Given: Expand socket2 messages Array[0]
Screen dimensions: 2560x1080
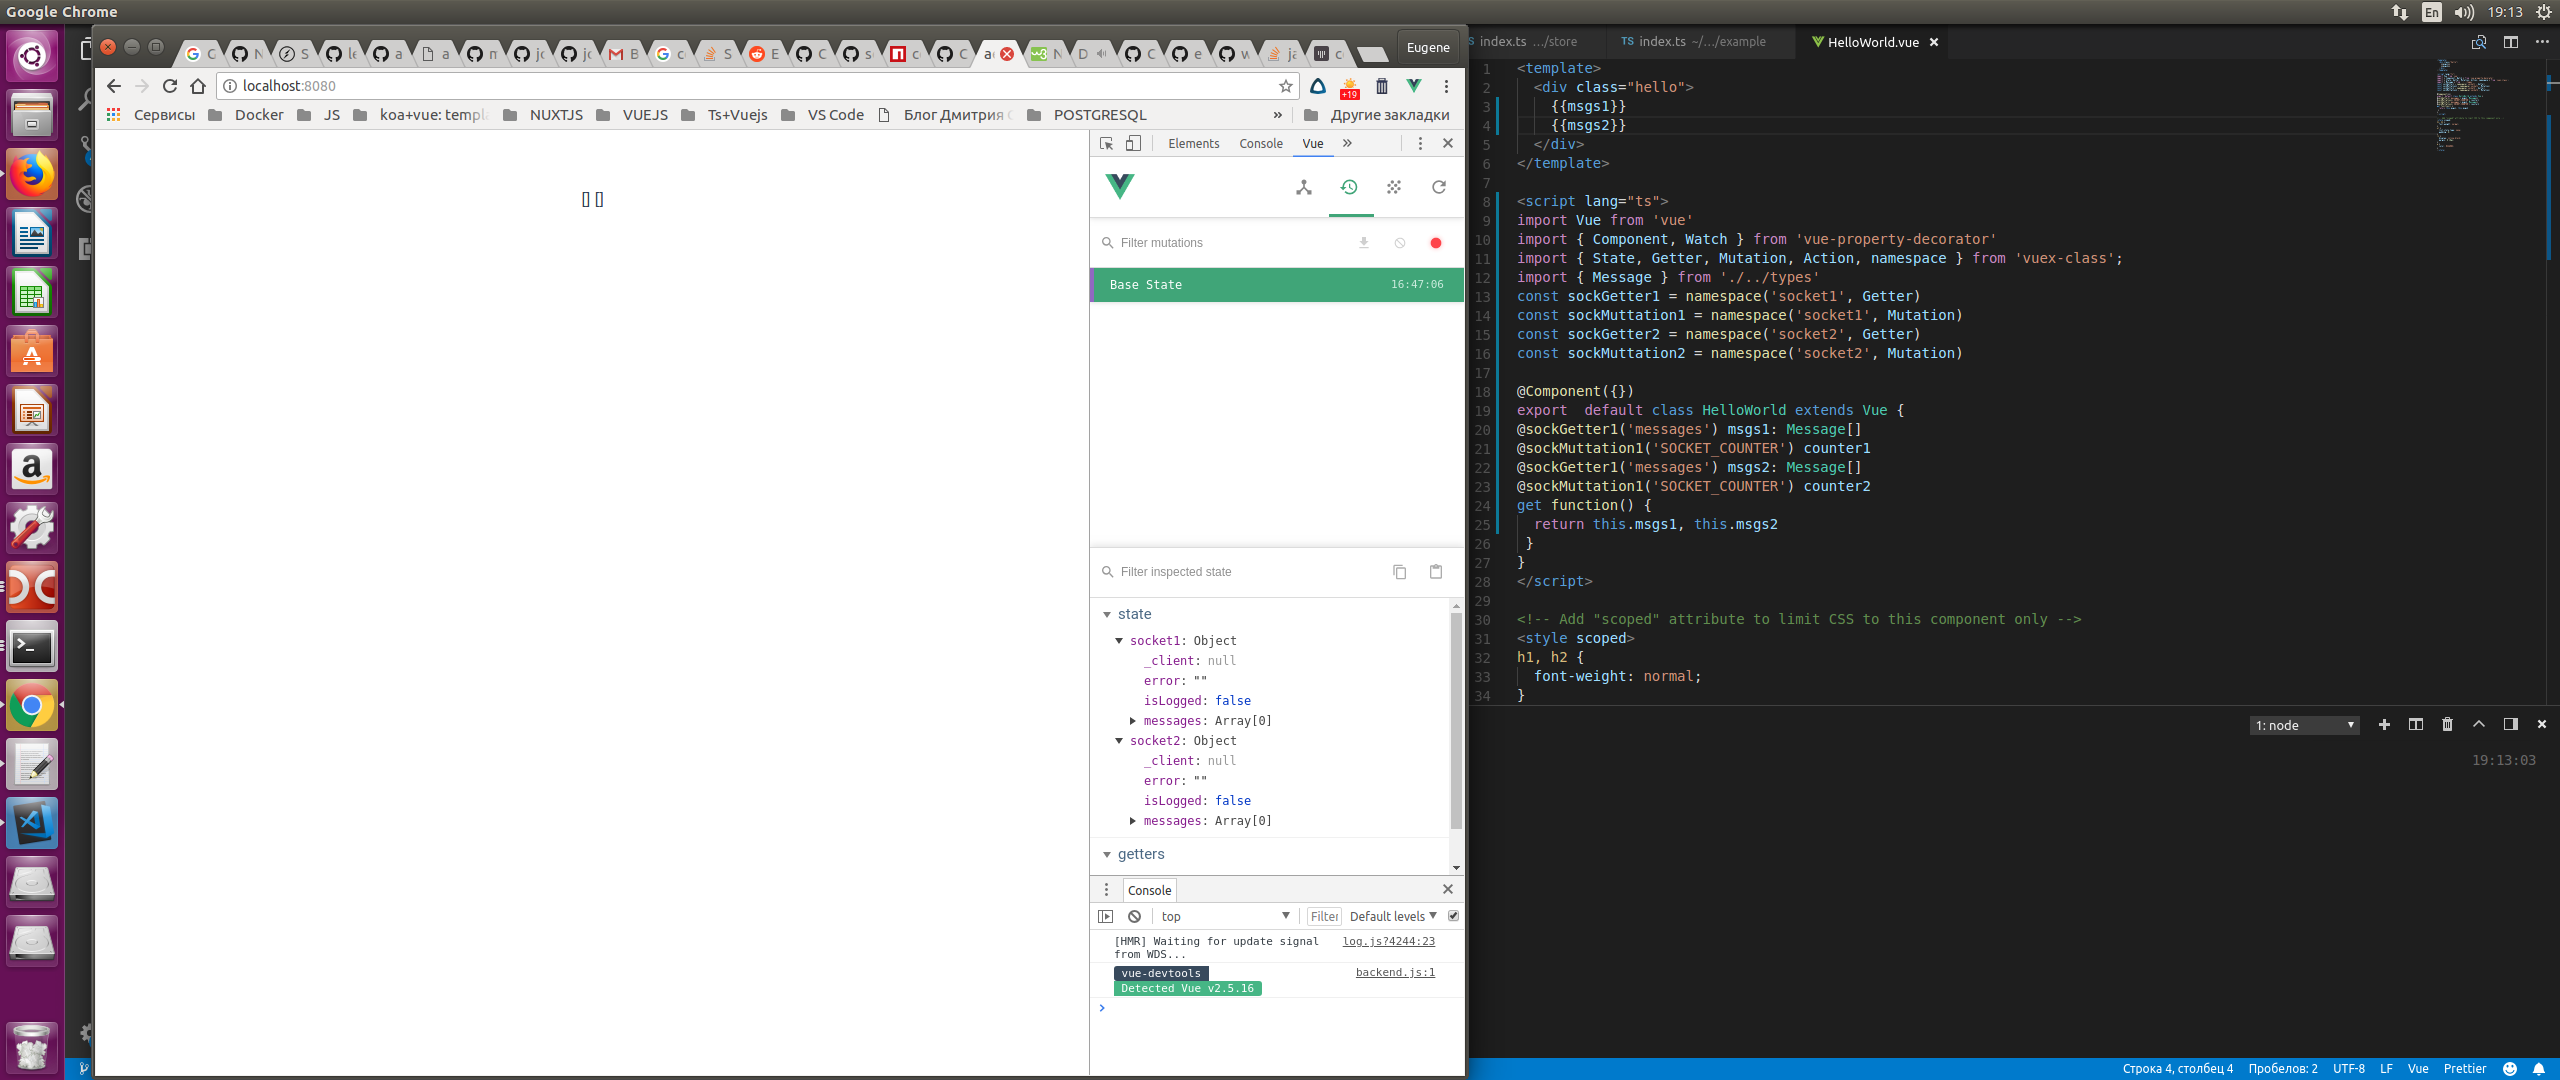Looking at the screenshot, I should click(1133, 821).
